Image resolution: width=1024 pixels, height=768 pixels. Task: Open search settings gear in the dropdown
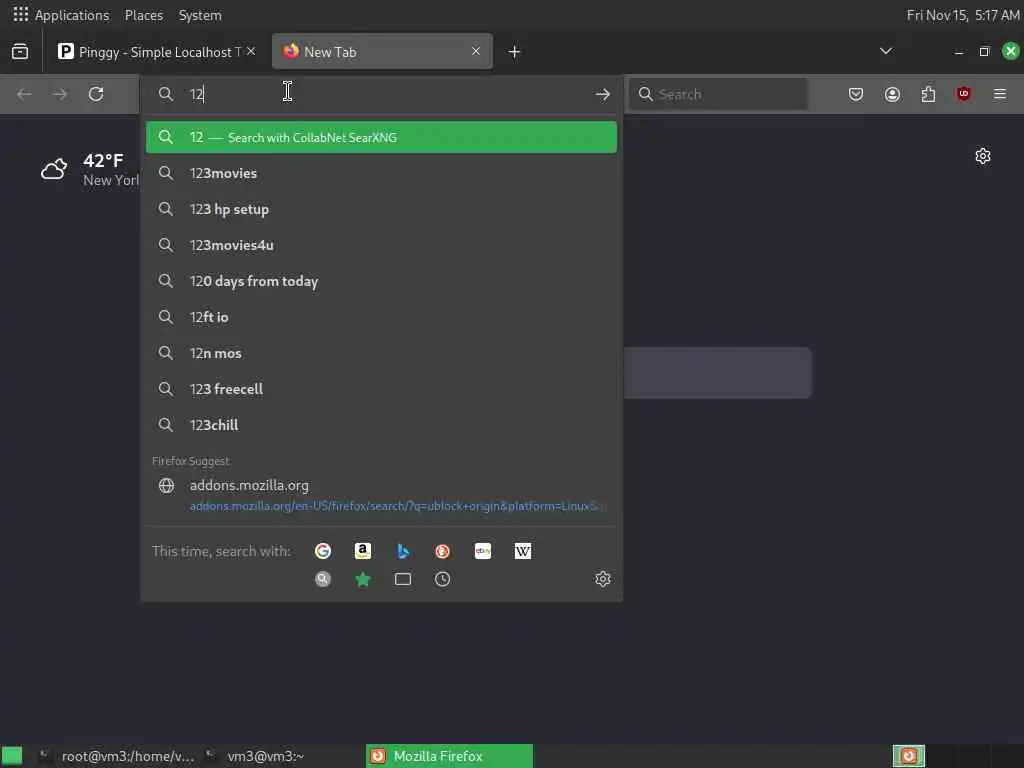(x=603, y=579)
